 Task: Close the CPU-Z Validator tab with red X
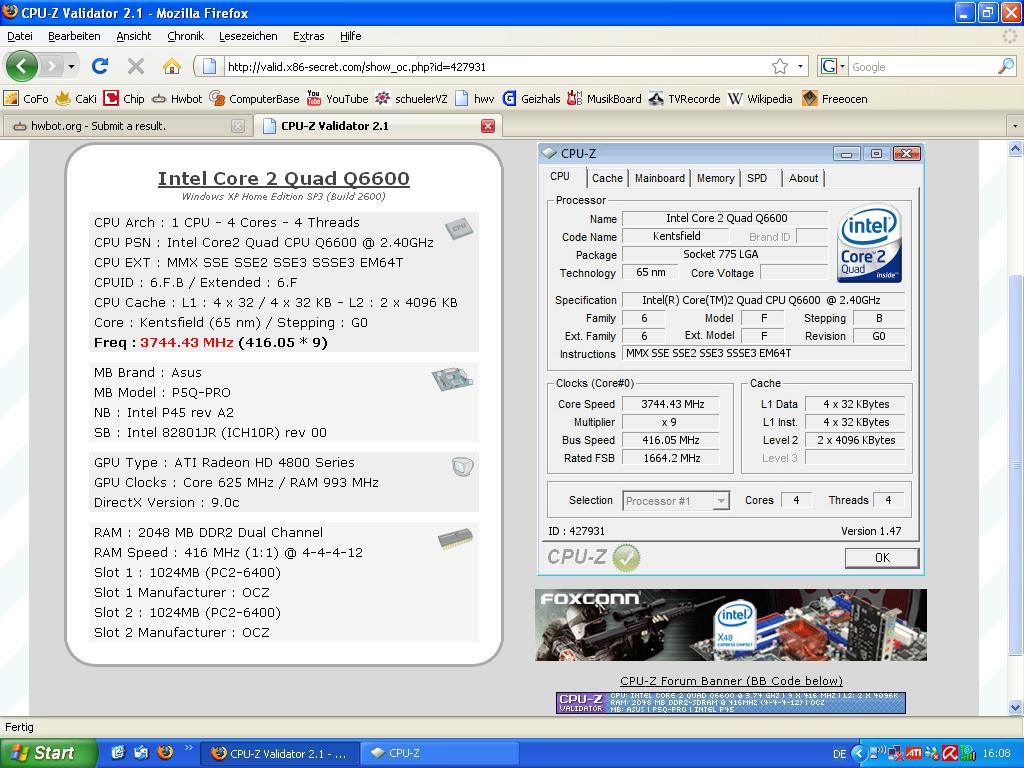click(x=488, y=126)
